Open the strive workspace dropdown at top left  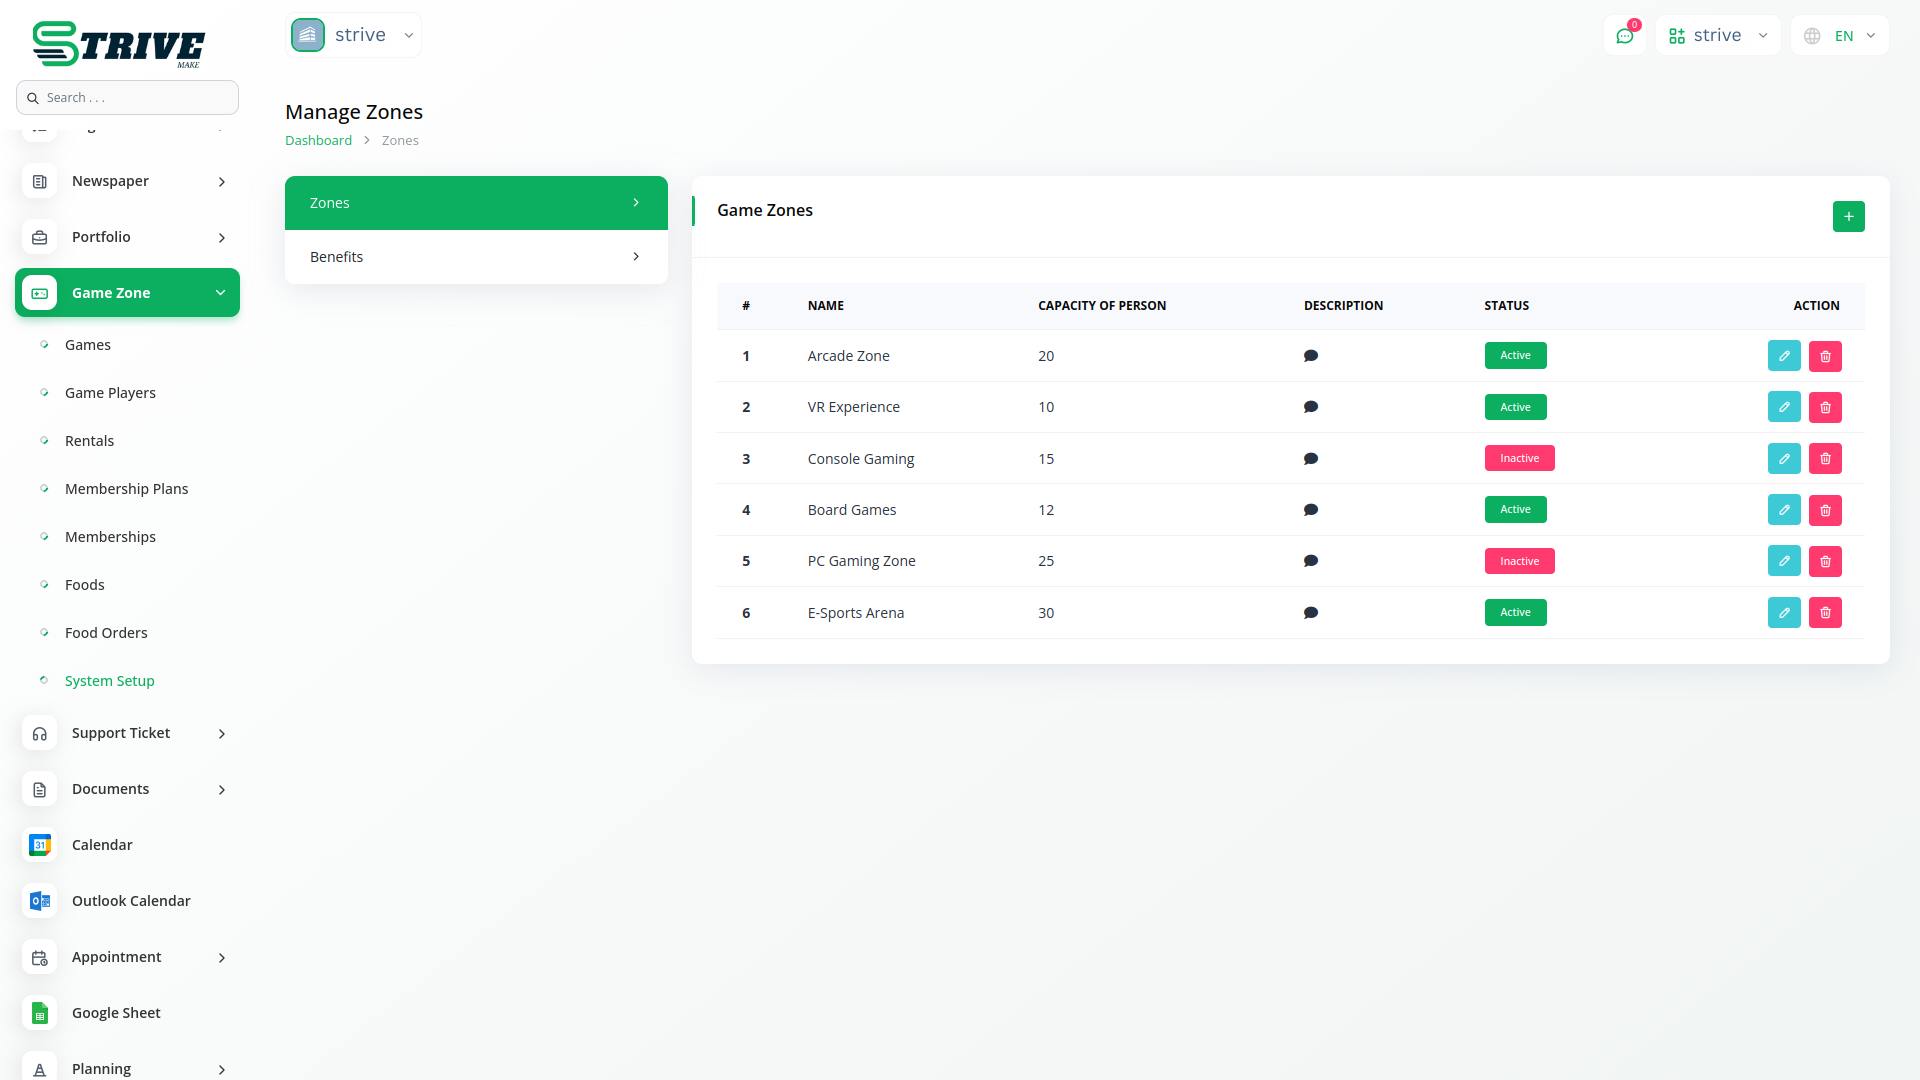354,35
